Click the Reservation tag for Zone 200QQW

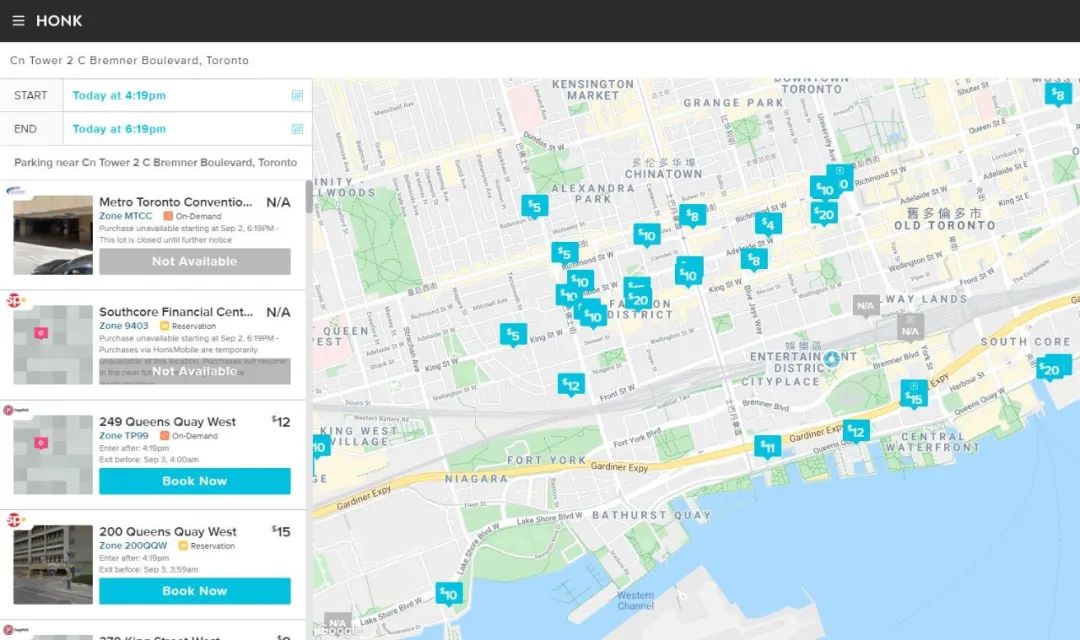[207, 546]
